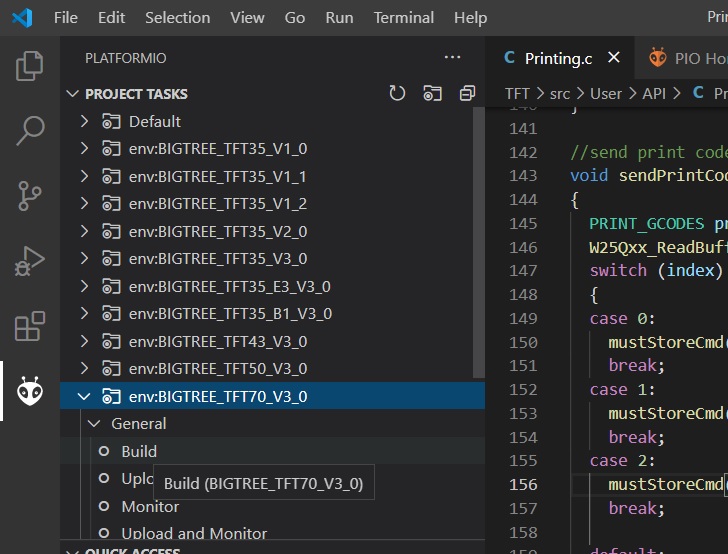Screen dimensions: 728x554
Task: Open the Terminal menu
Action: tap(403, 18)
